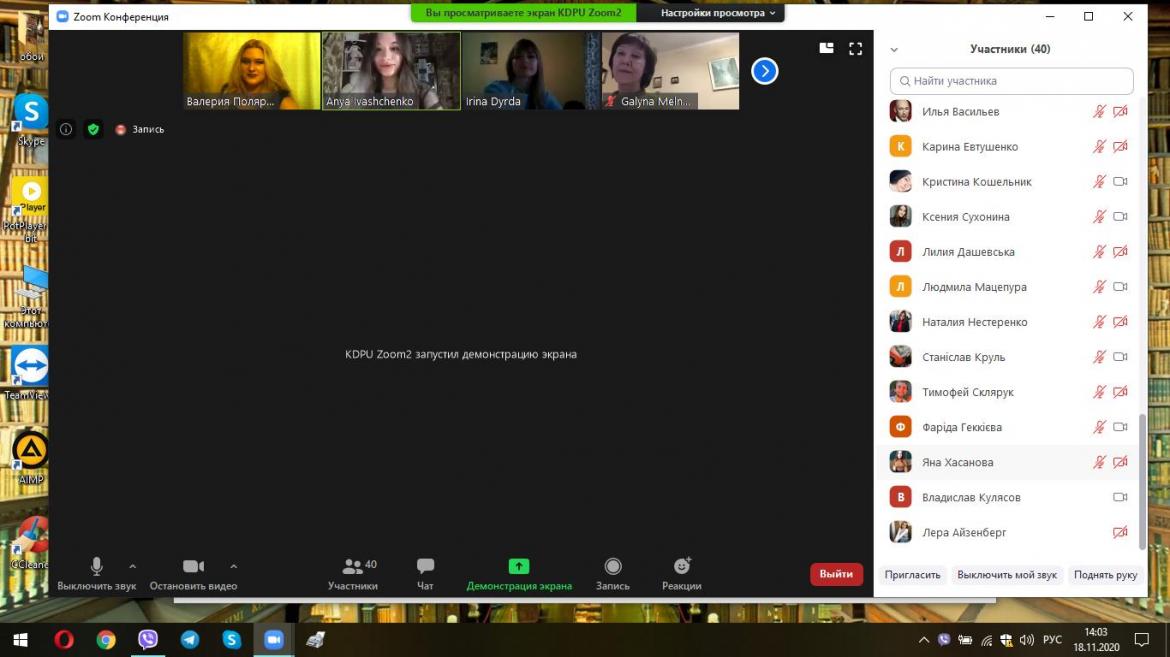
Task: Click the green encryption shield icon
Action: [93, 129]
